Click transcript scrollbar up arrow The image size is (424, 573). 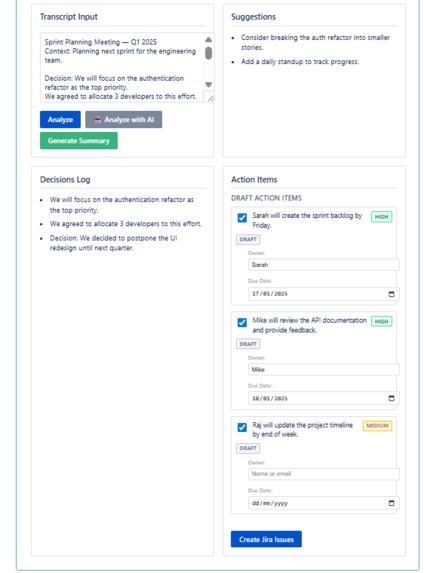click(x=208, y=39)
